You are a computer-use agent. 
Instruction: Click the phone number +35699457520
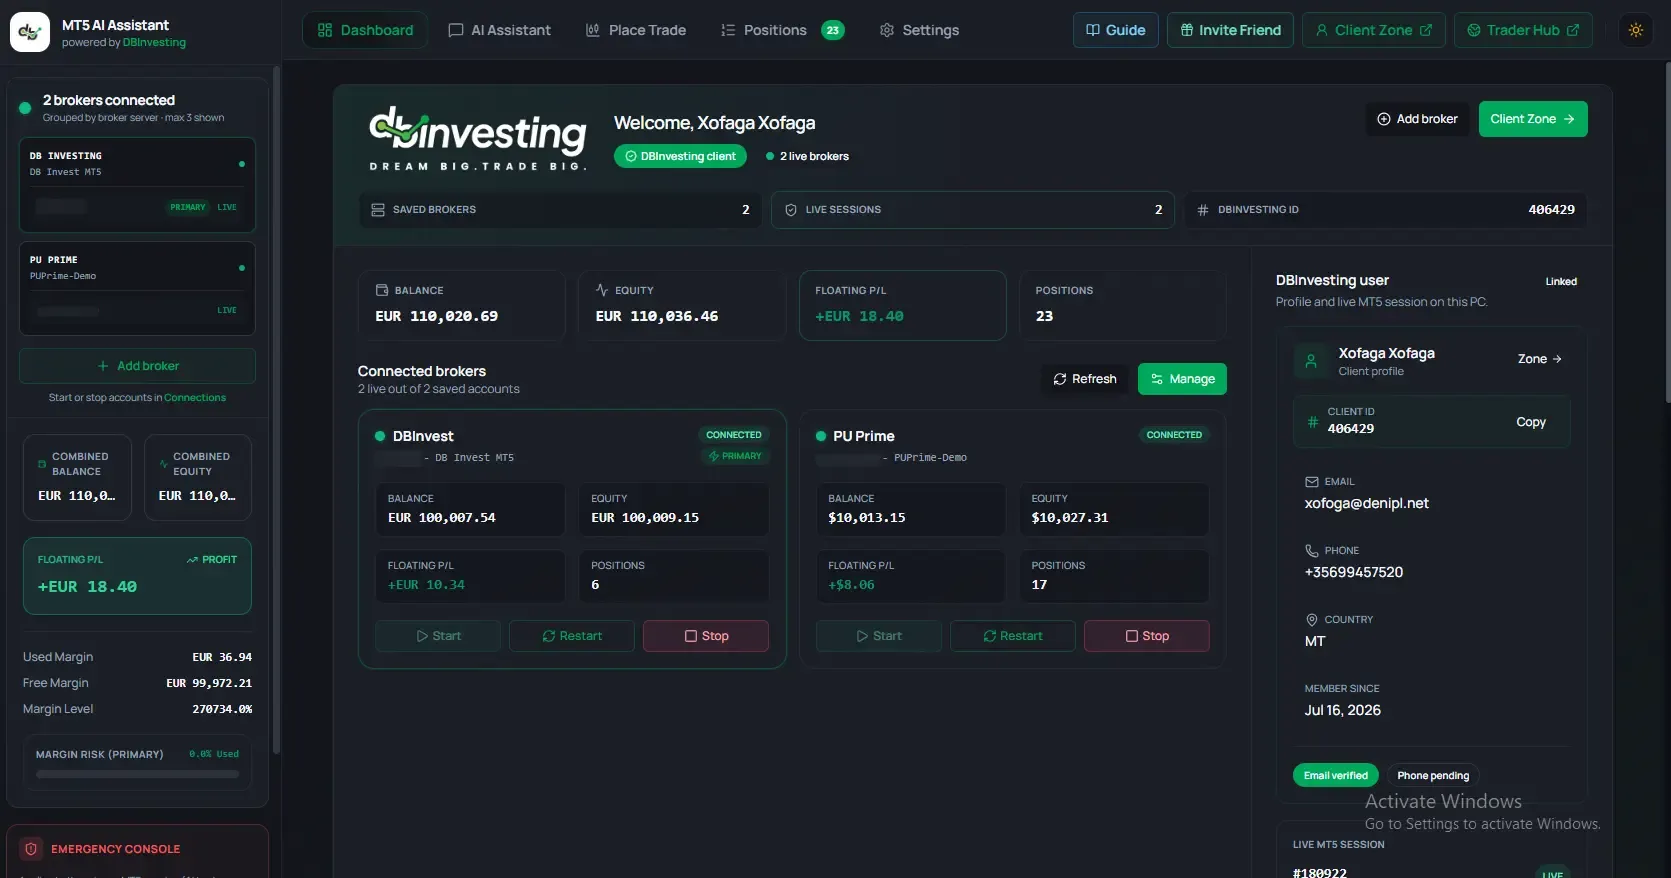[1353, 572]
